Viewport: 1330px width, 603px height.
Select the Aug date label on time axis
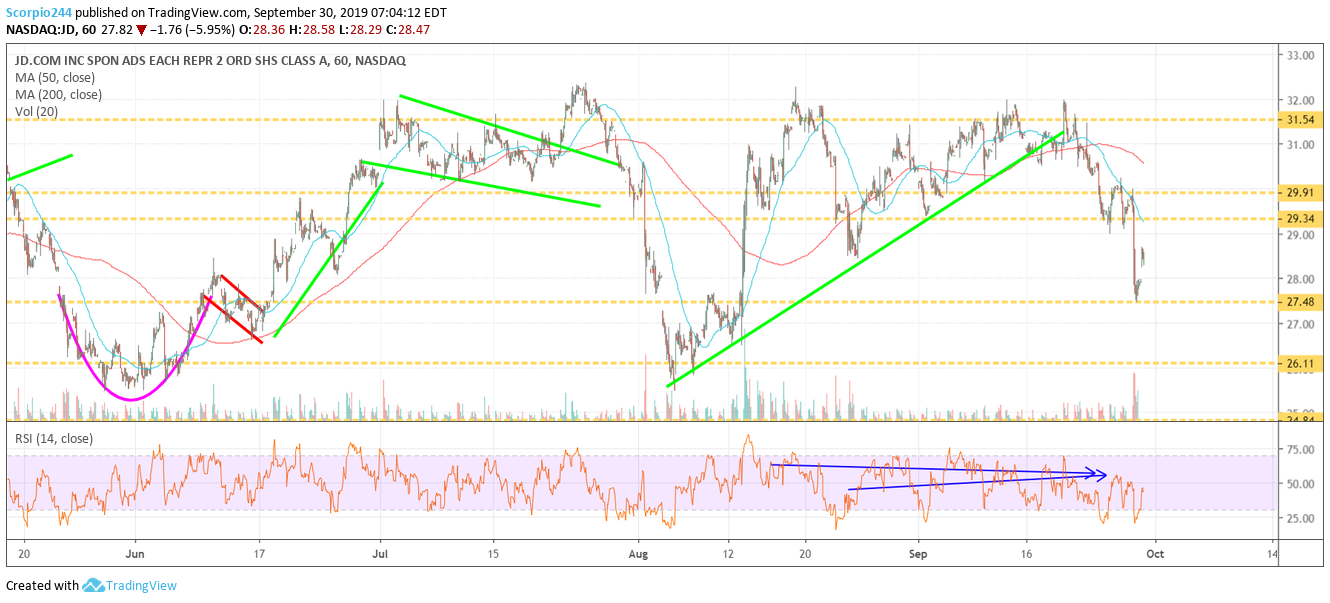(x=640, y=551)
